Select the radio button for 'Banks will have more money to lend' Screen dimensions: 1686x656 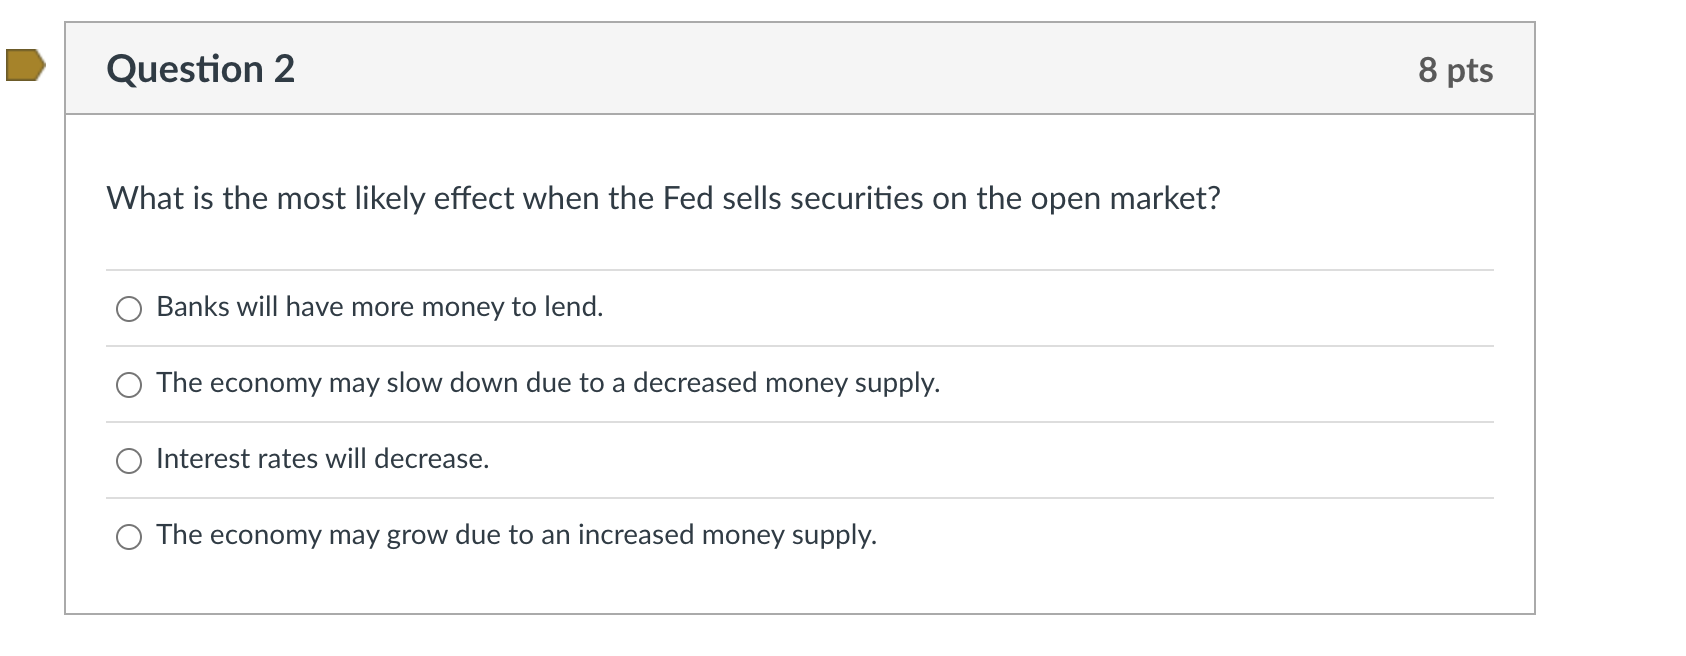pyautogui.click(x=129, y=309)
